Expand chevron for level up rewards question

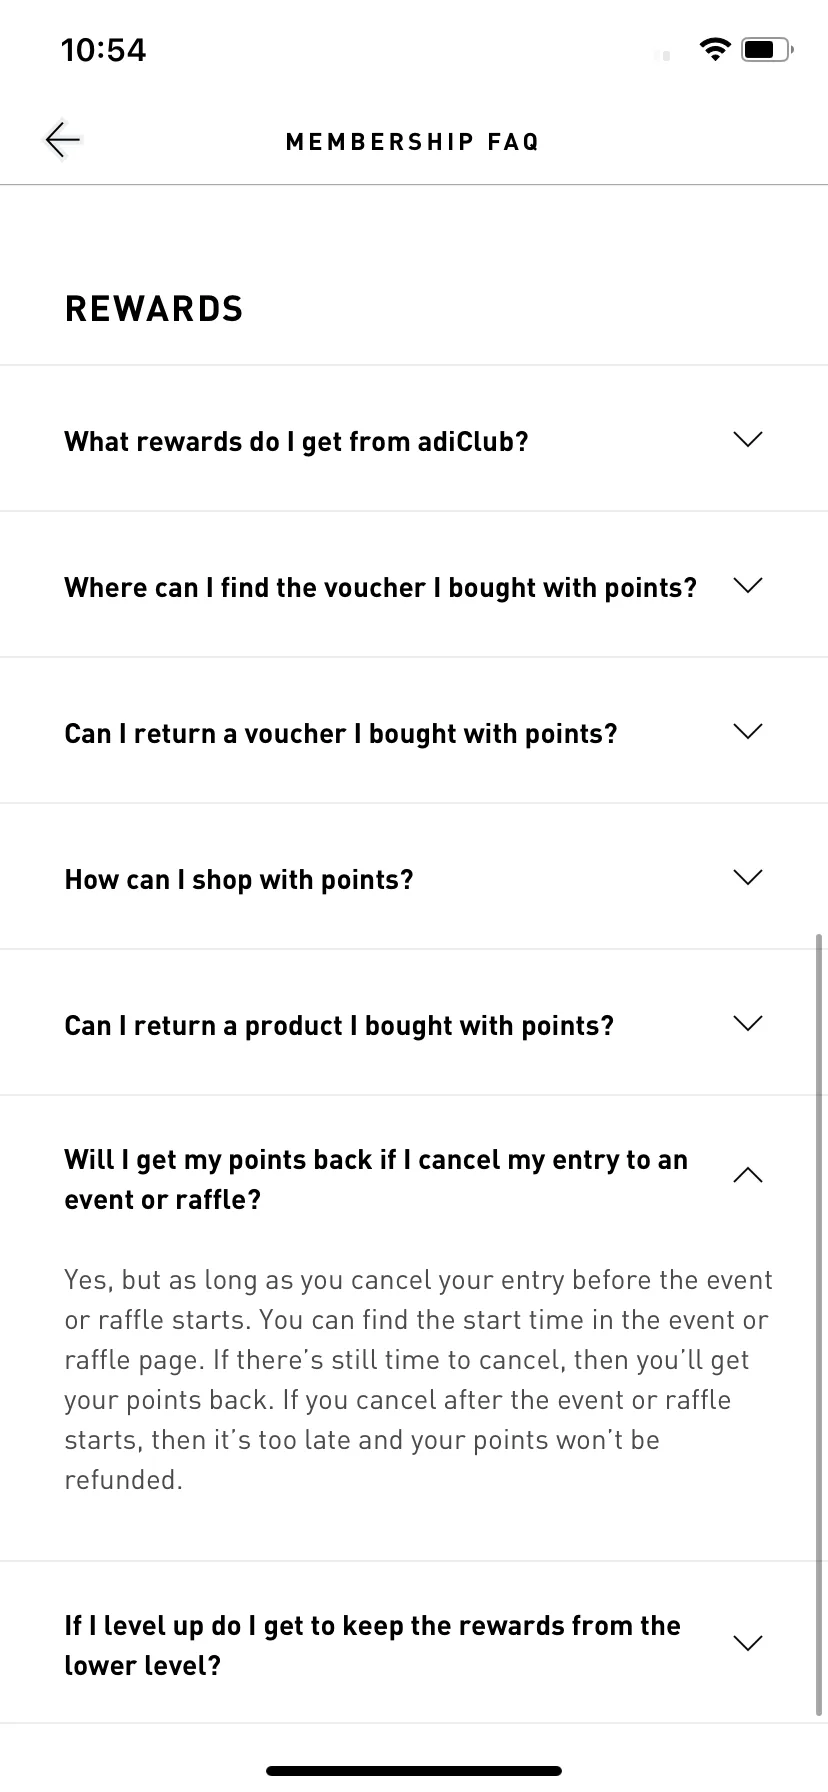coord(747,1643)
